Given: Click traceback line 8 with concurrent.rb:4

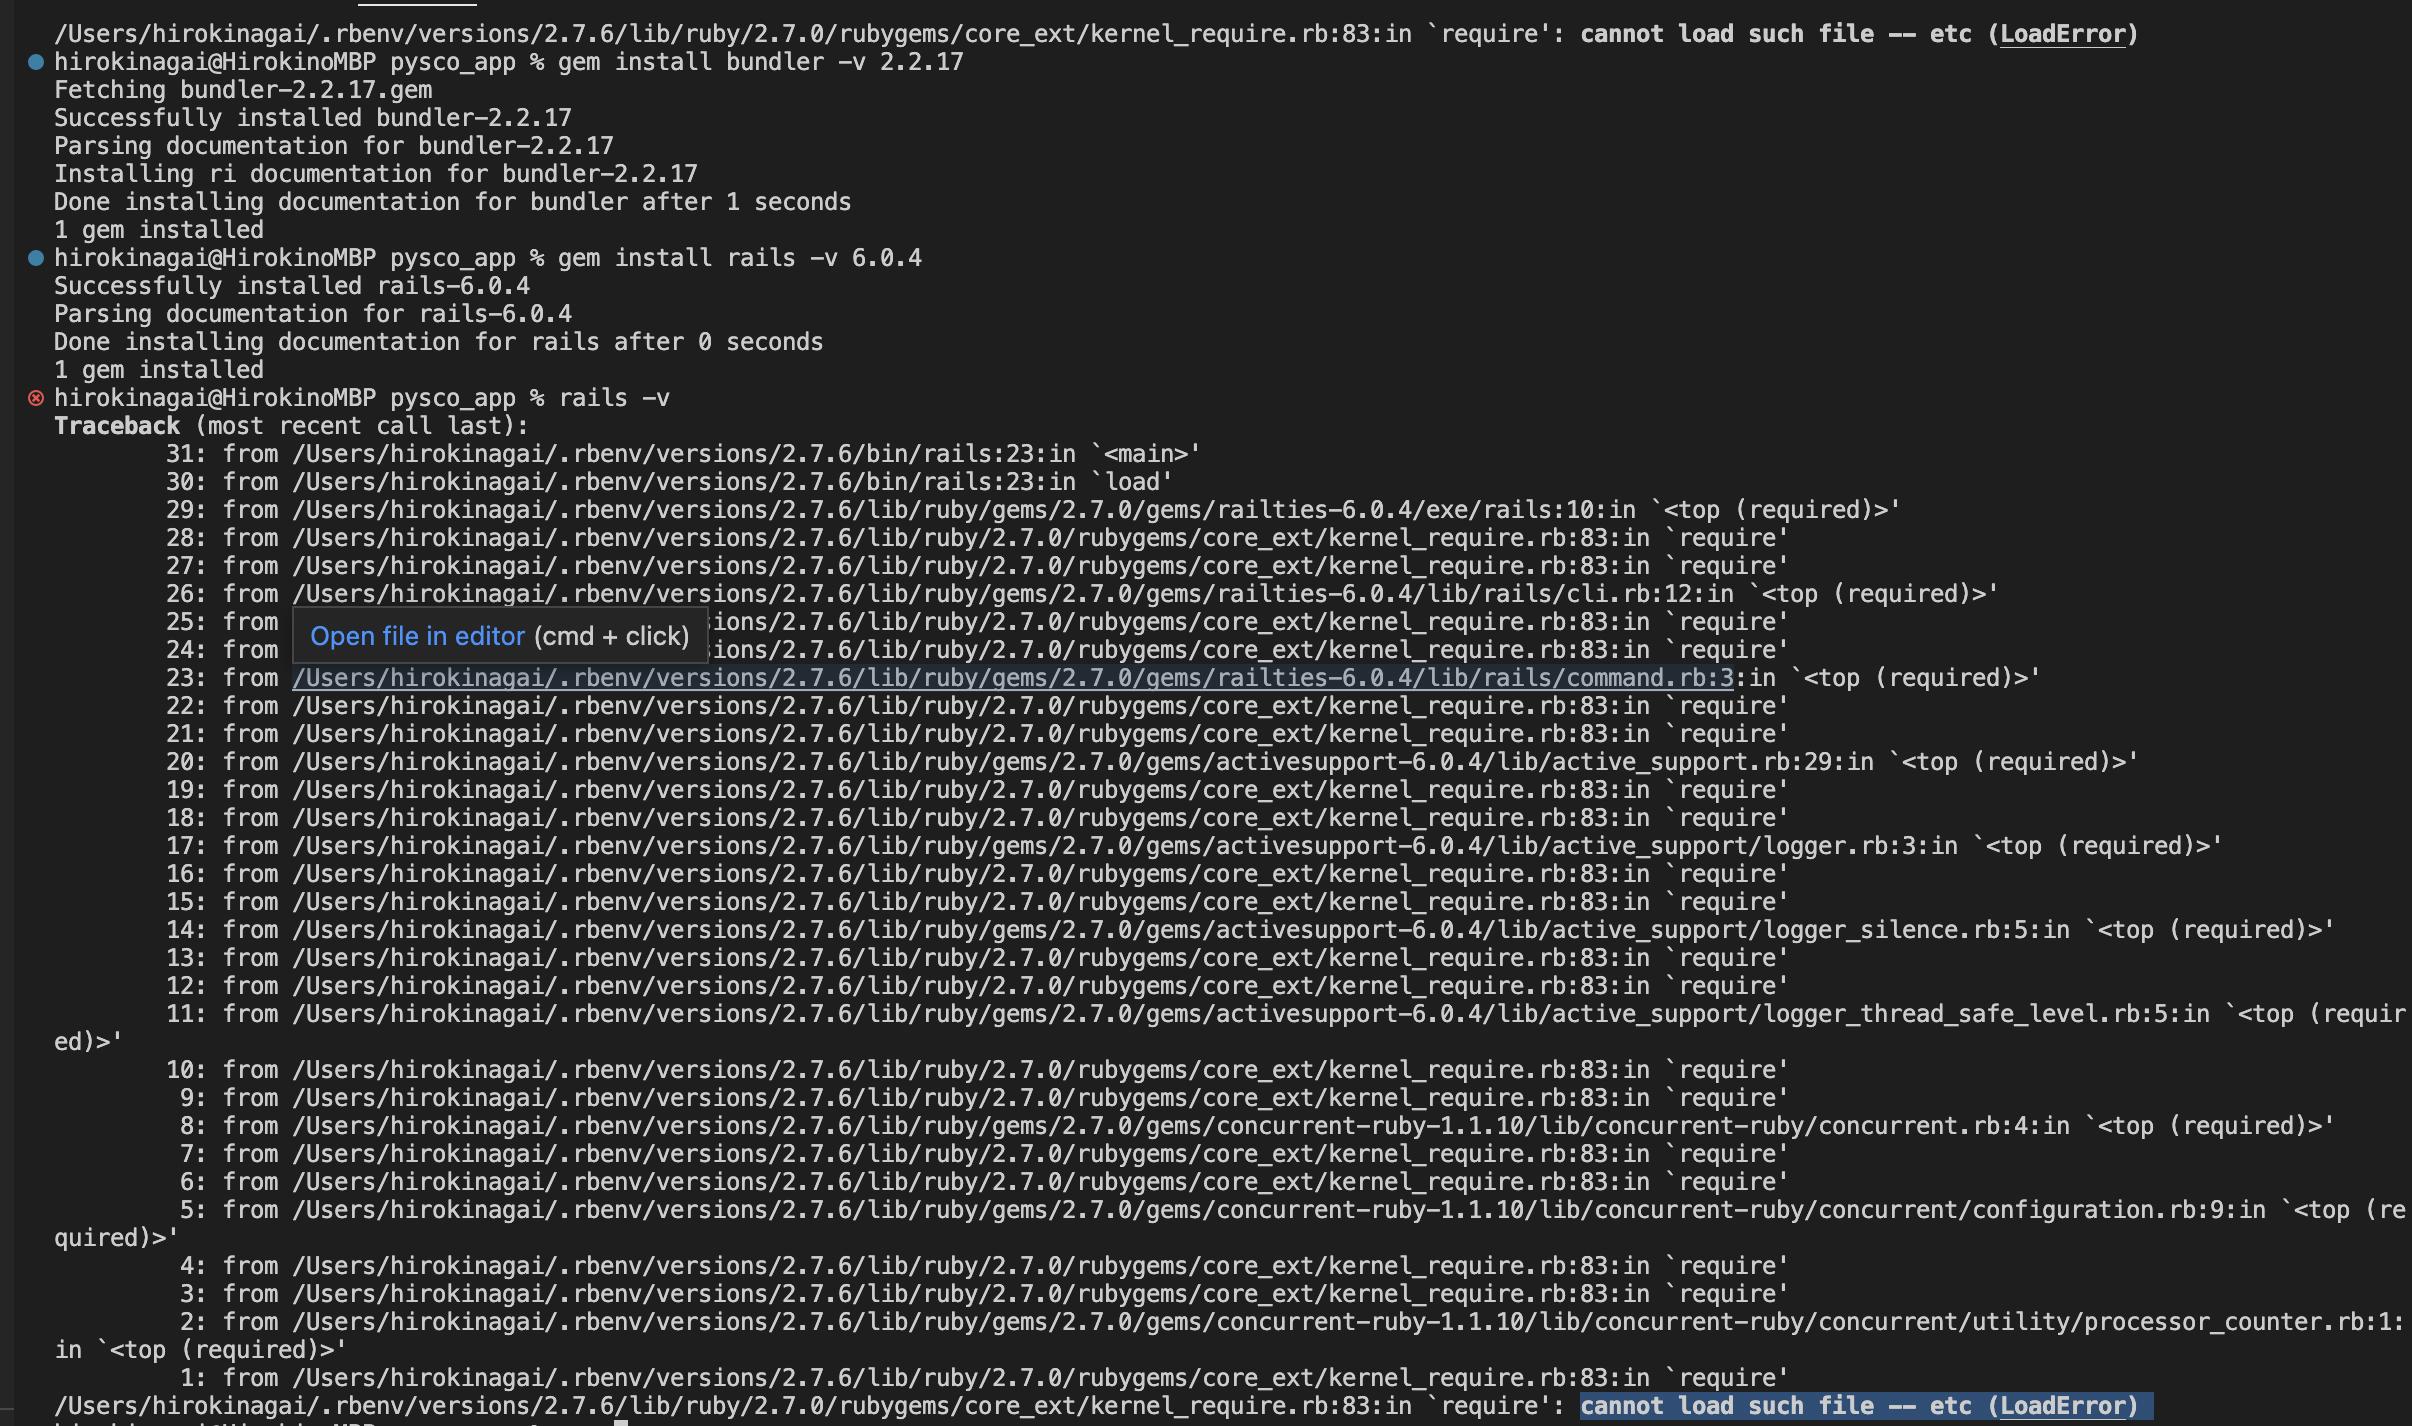Looking at the screenshot, I should (x=1257, y=1126).
